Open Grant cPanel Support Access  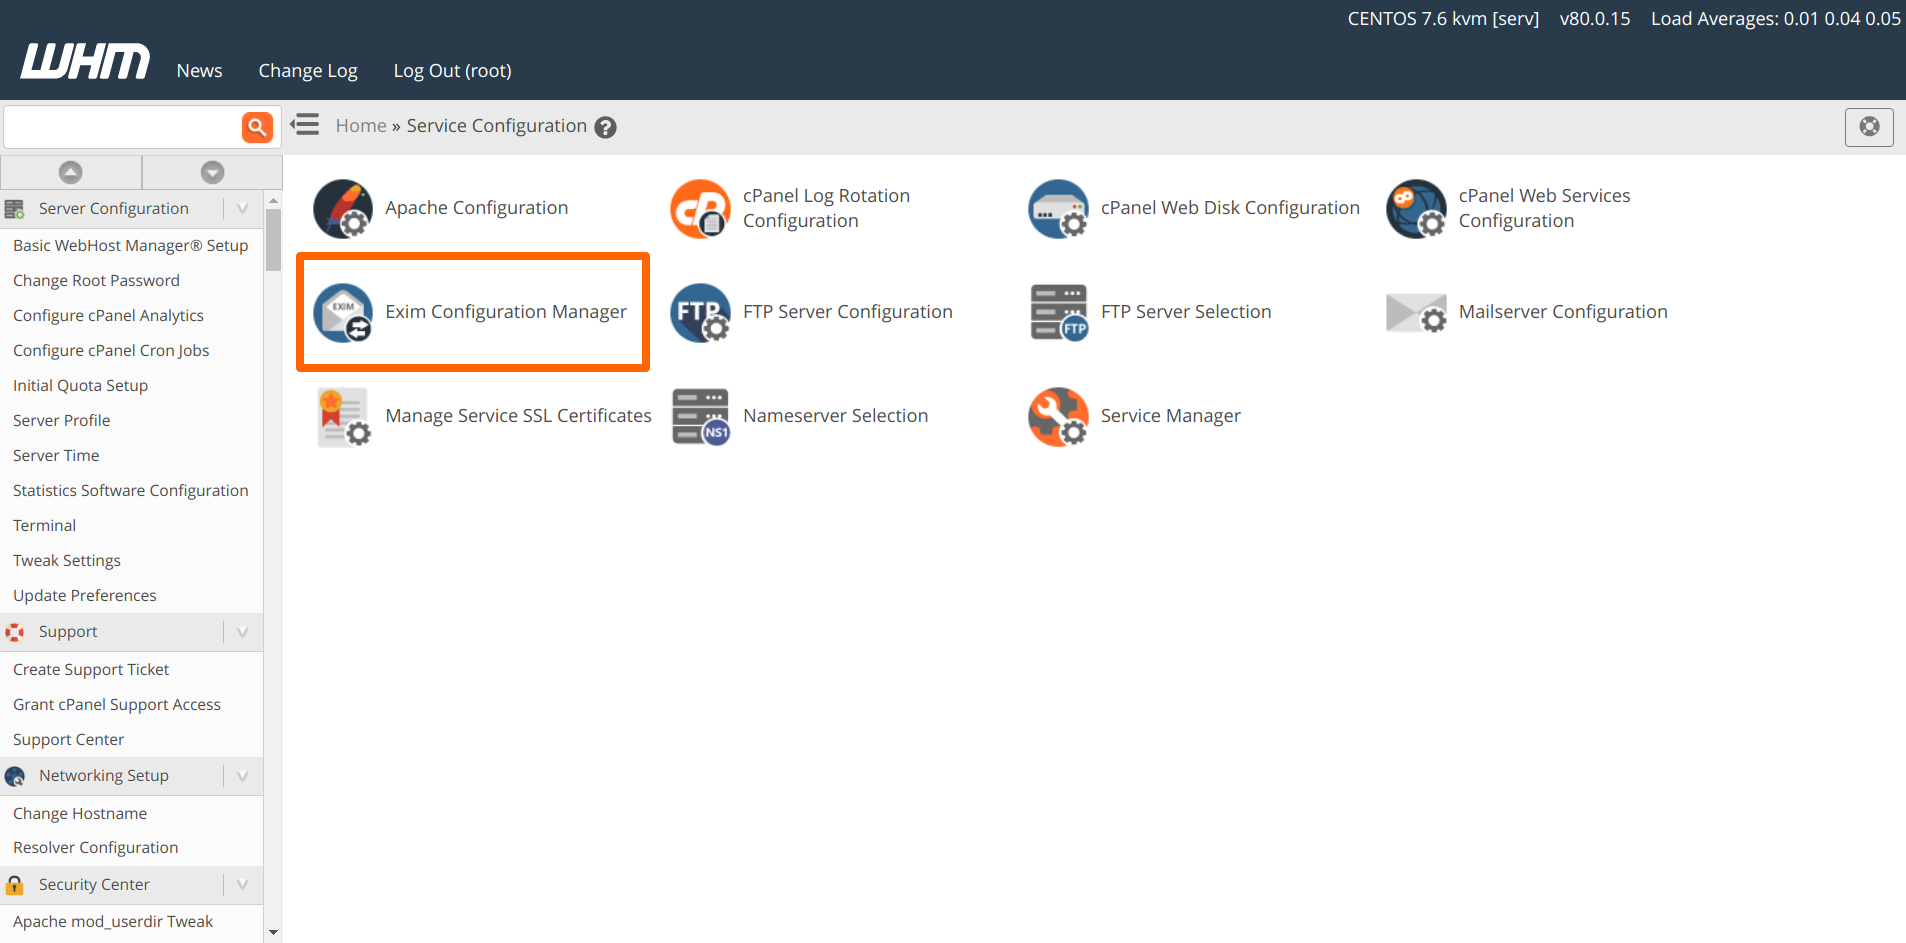tap(117, 705)
